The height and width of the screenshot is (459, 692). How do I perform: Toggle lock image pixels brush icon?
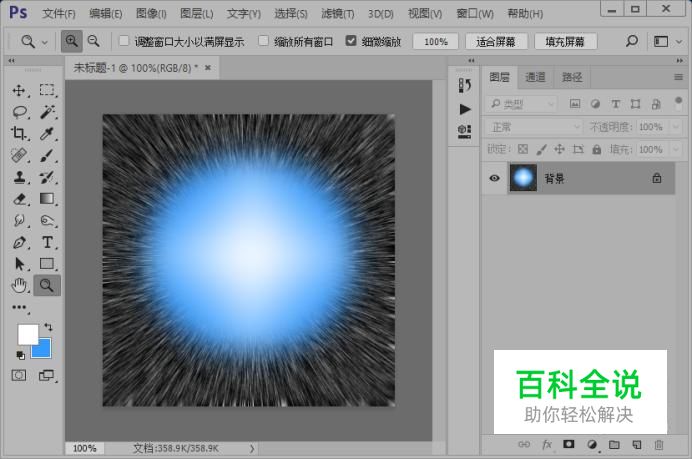tap(541, 149)
